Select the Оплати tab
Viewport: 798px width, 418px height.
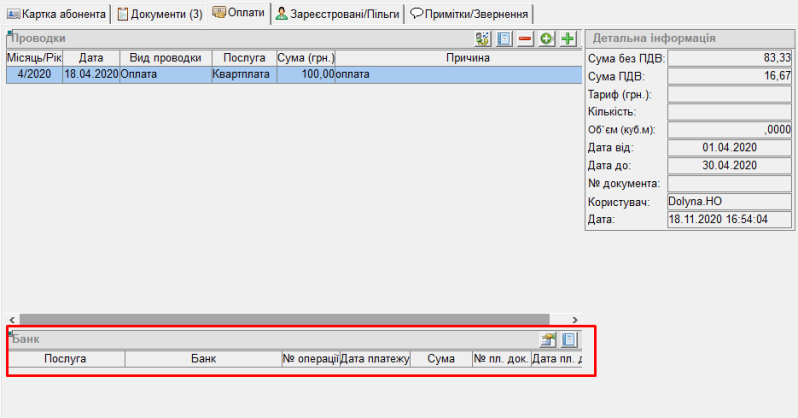(239, 14)
